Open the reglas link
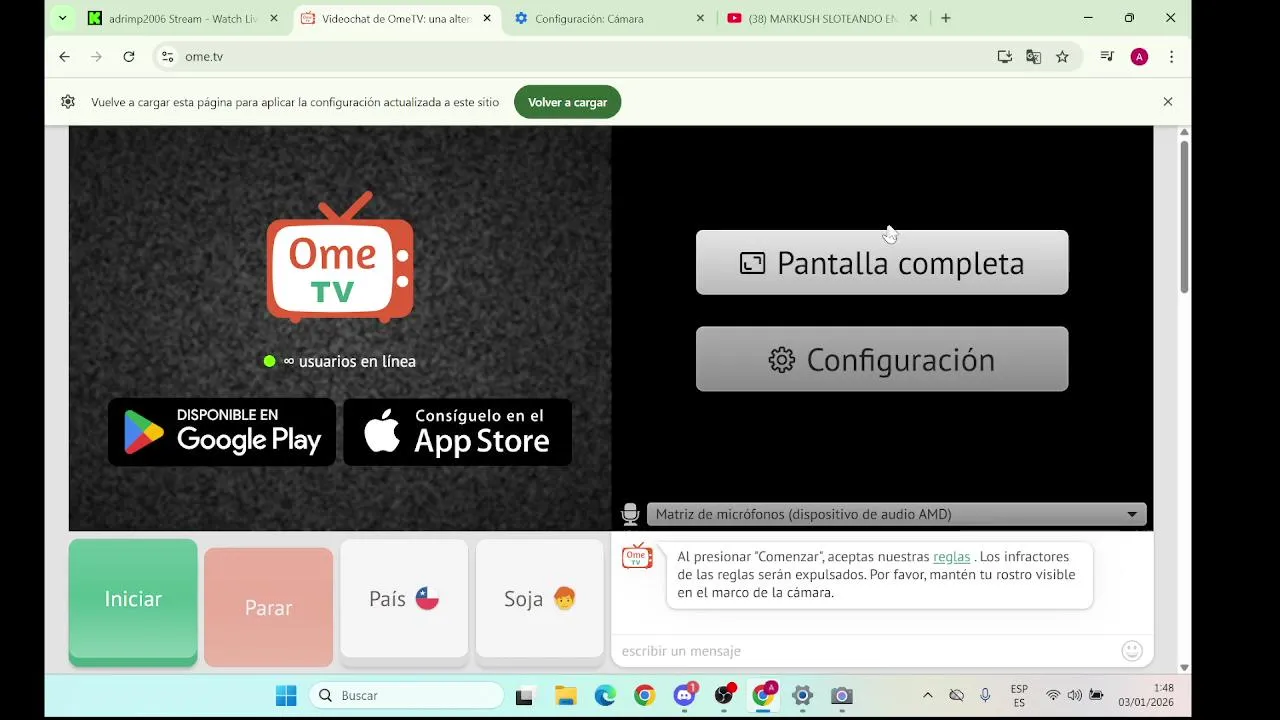 [951, 556]
